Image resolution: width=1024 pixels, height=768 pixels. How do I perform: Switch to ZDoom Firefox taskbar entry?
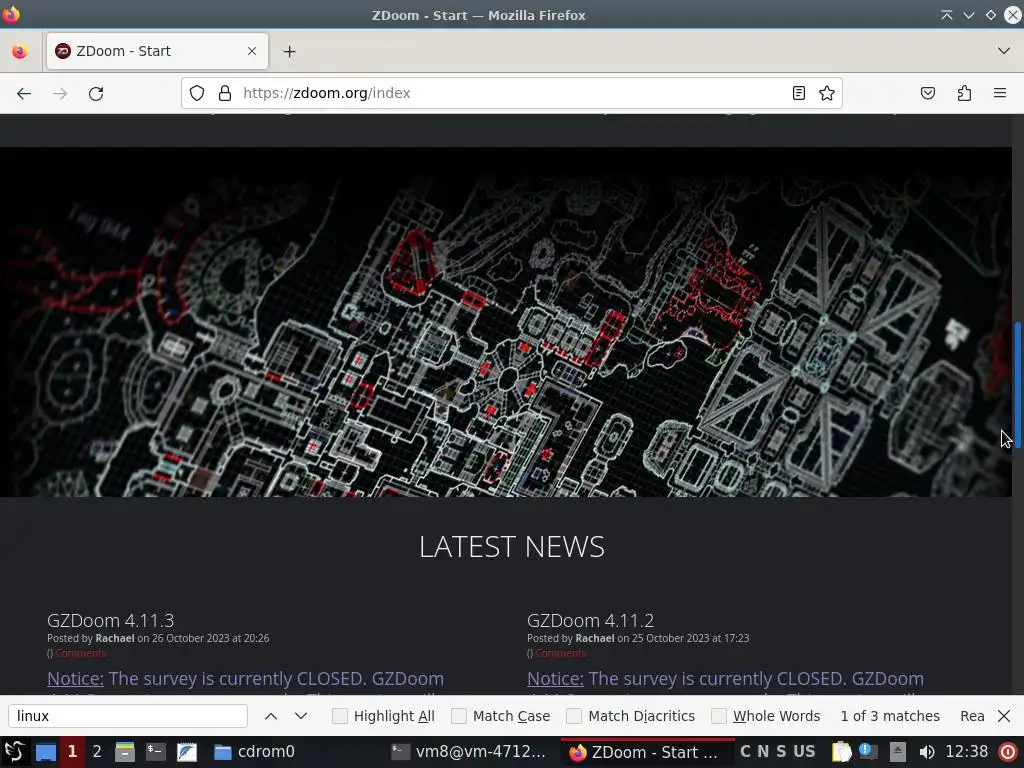(x=647, y=752)
